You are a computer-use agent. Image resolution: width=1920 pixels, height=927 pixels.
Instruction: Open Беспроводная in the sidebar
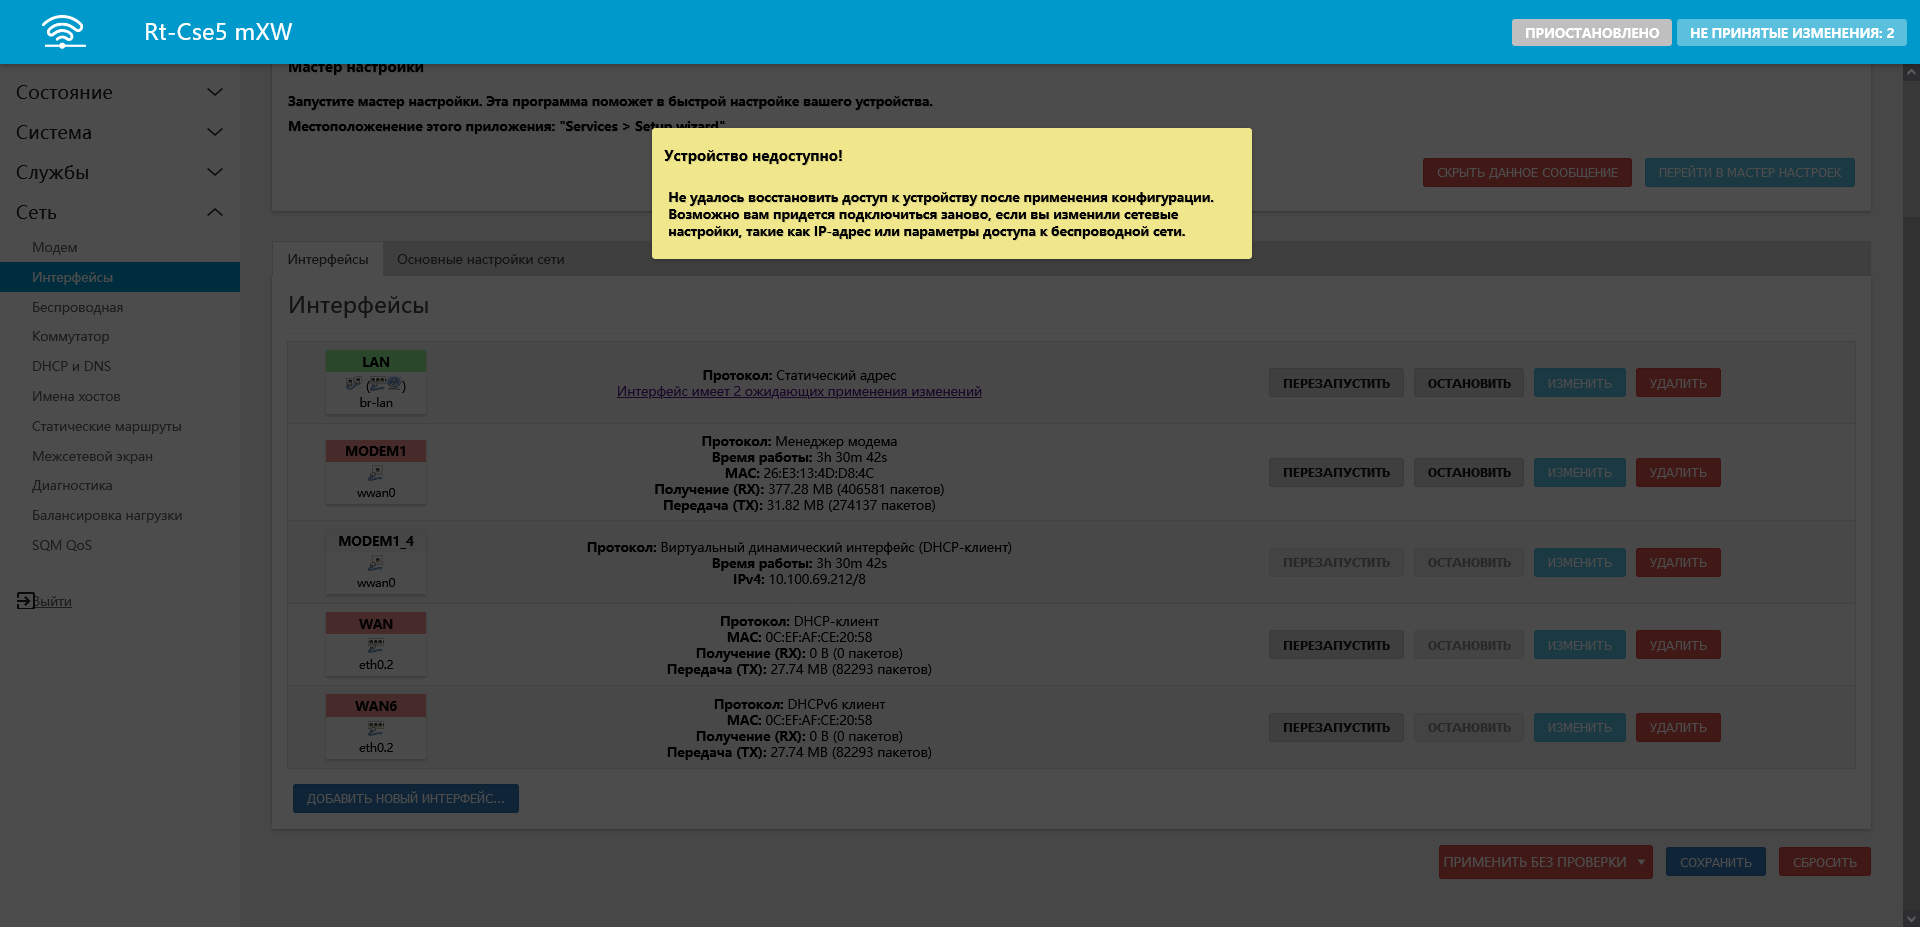click(x=77, y=307)
